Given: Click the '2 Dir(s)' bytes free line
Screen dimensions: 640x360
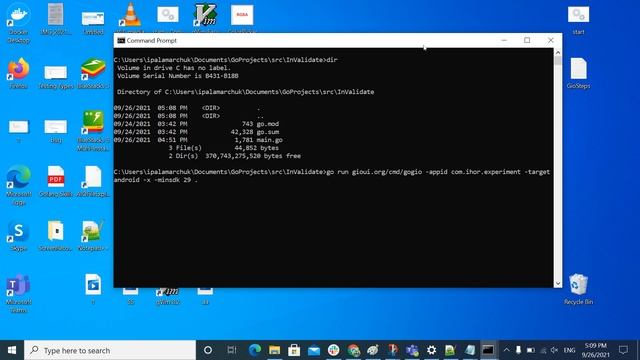Looking at the screenshot, I should click(235, 156).
